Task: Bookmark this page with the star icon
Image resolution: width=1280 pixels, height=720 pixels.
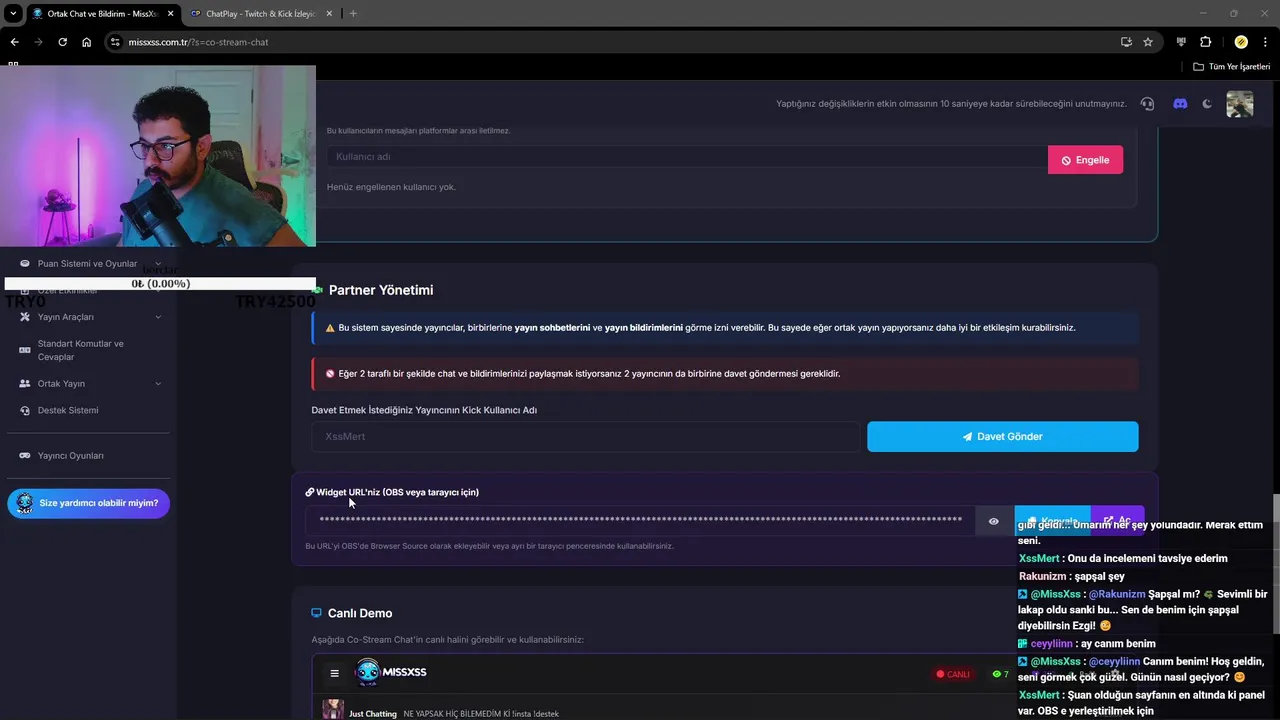Action: tap(1148, 42)
